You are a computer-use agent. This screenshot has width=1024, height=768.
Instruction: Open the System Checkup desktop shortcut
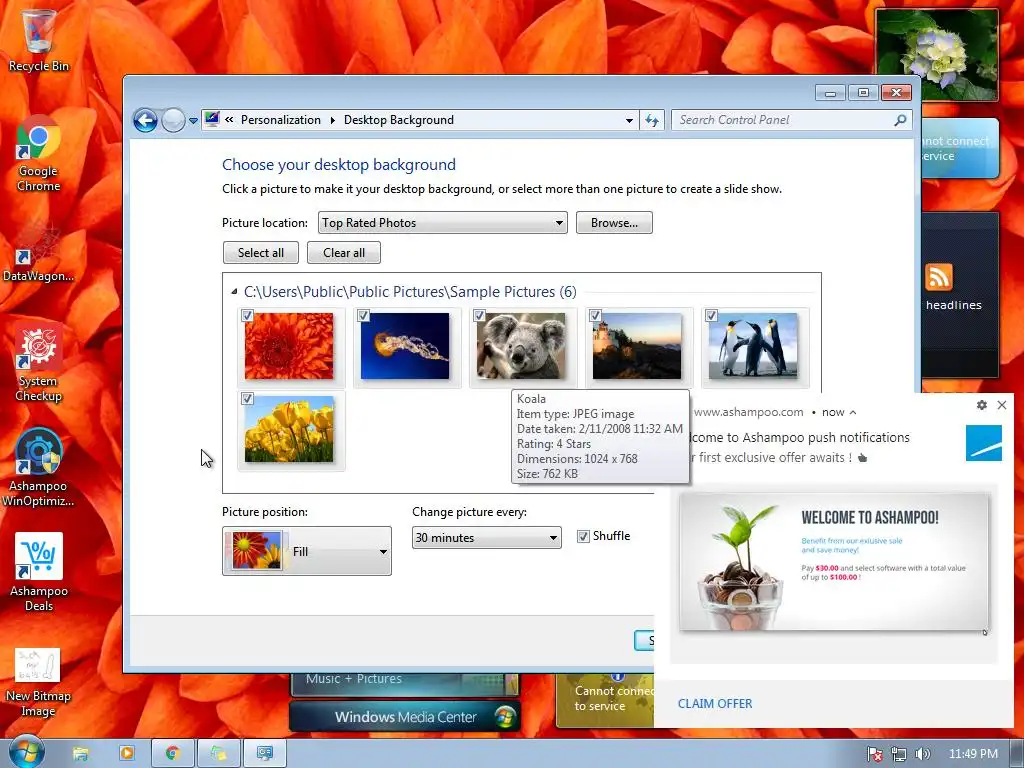[39, 363]
